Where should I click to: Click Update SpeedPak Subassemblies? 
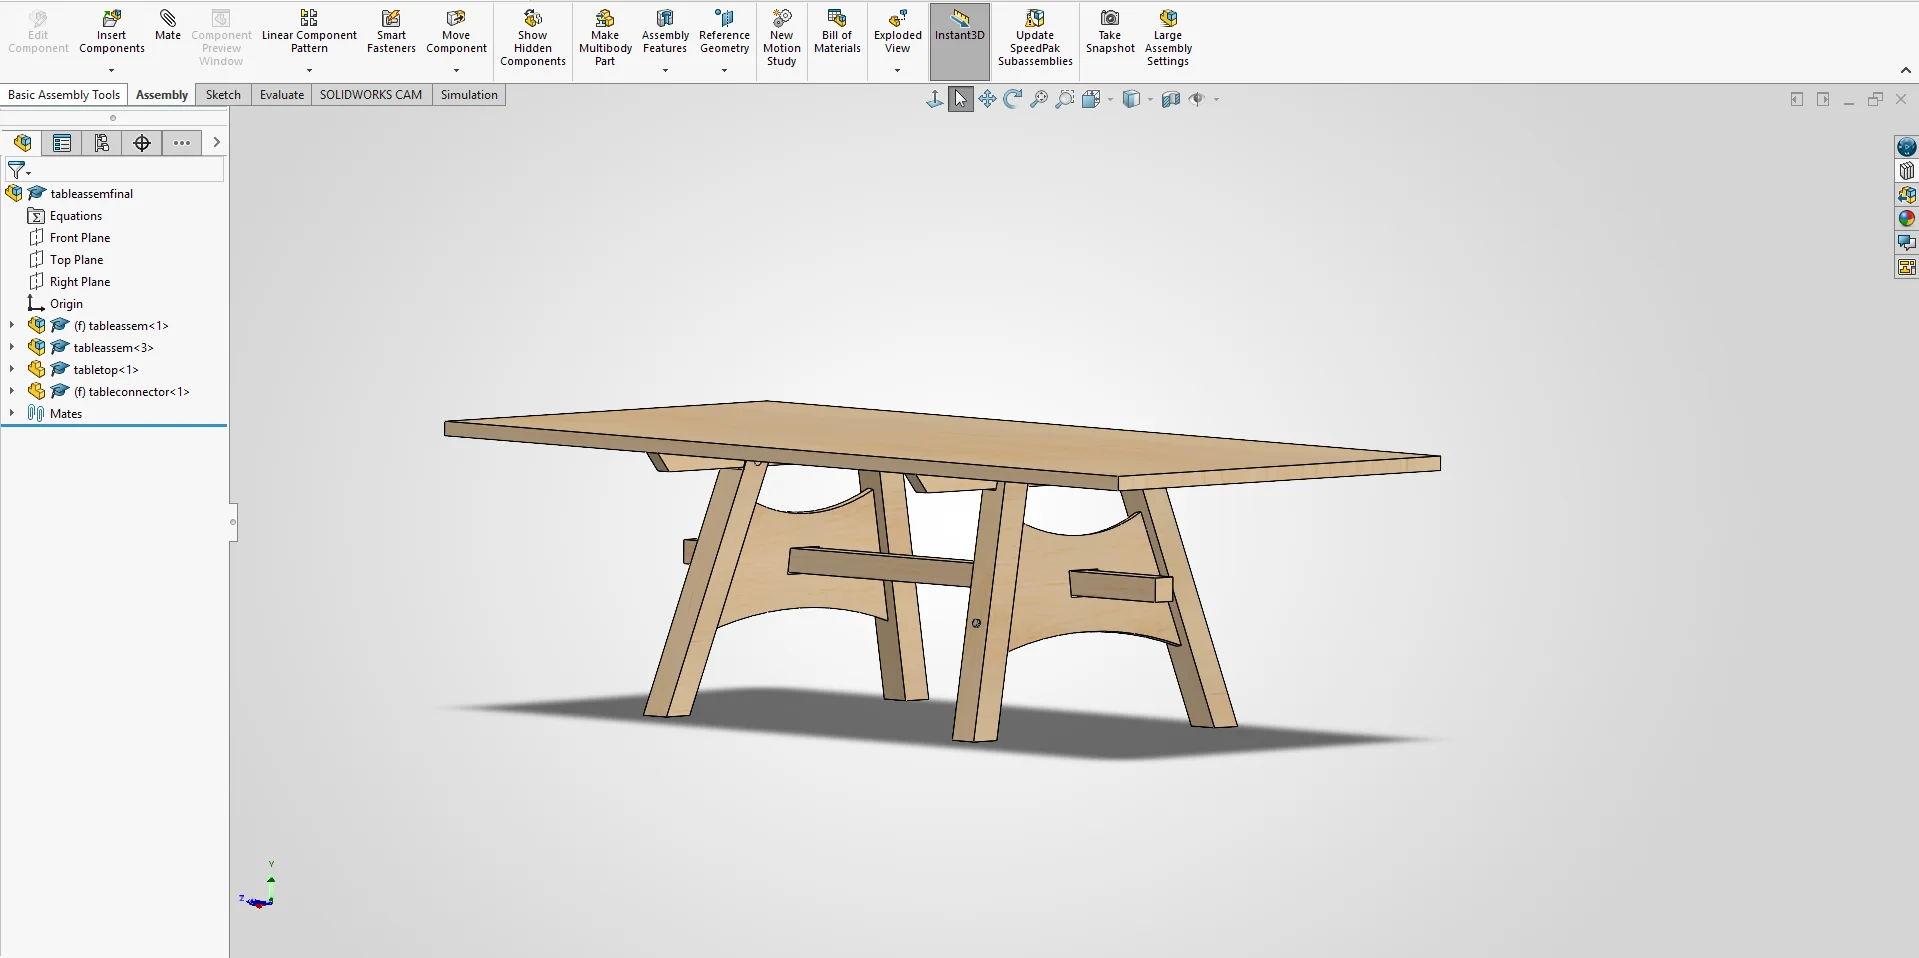point(1035,38)
